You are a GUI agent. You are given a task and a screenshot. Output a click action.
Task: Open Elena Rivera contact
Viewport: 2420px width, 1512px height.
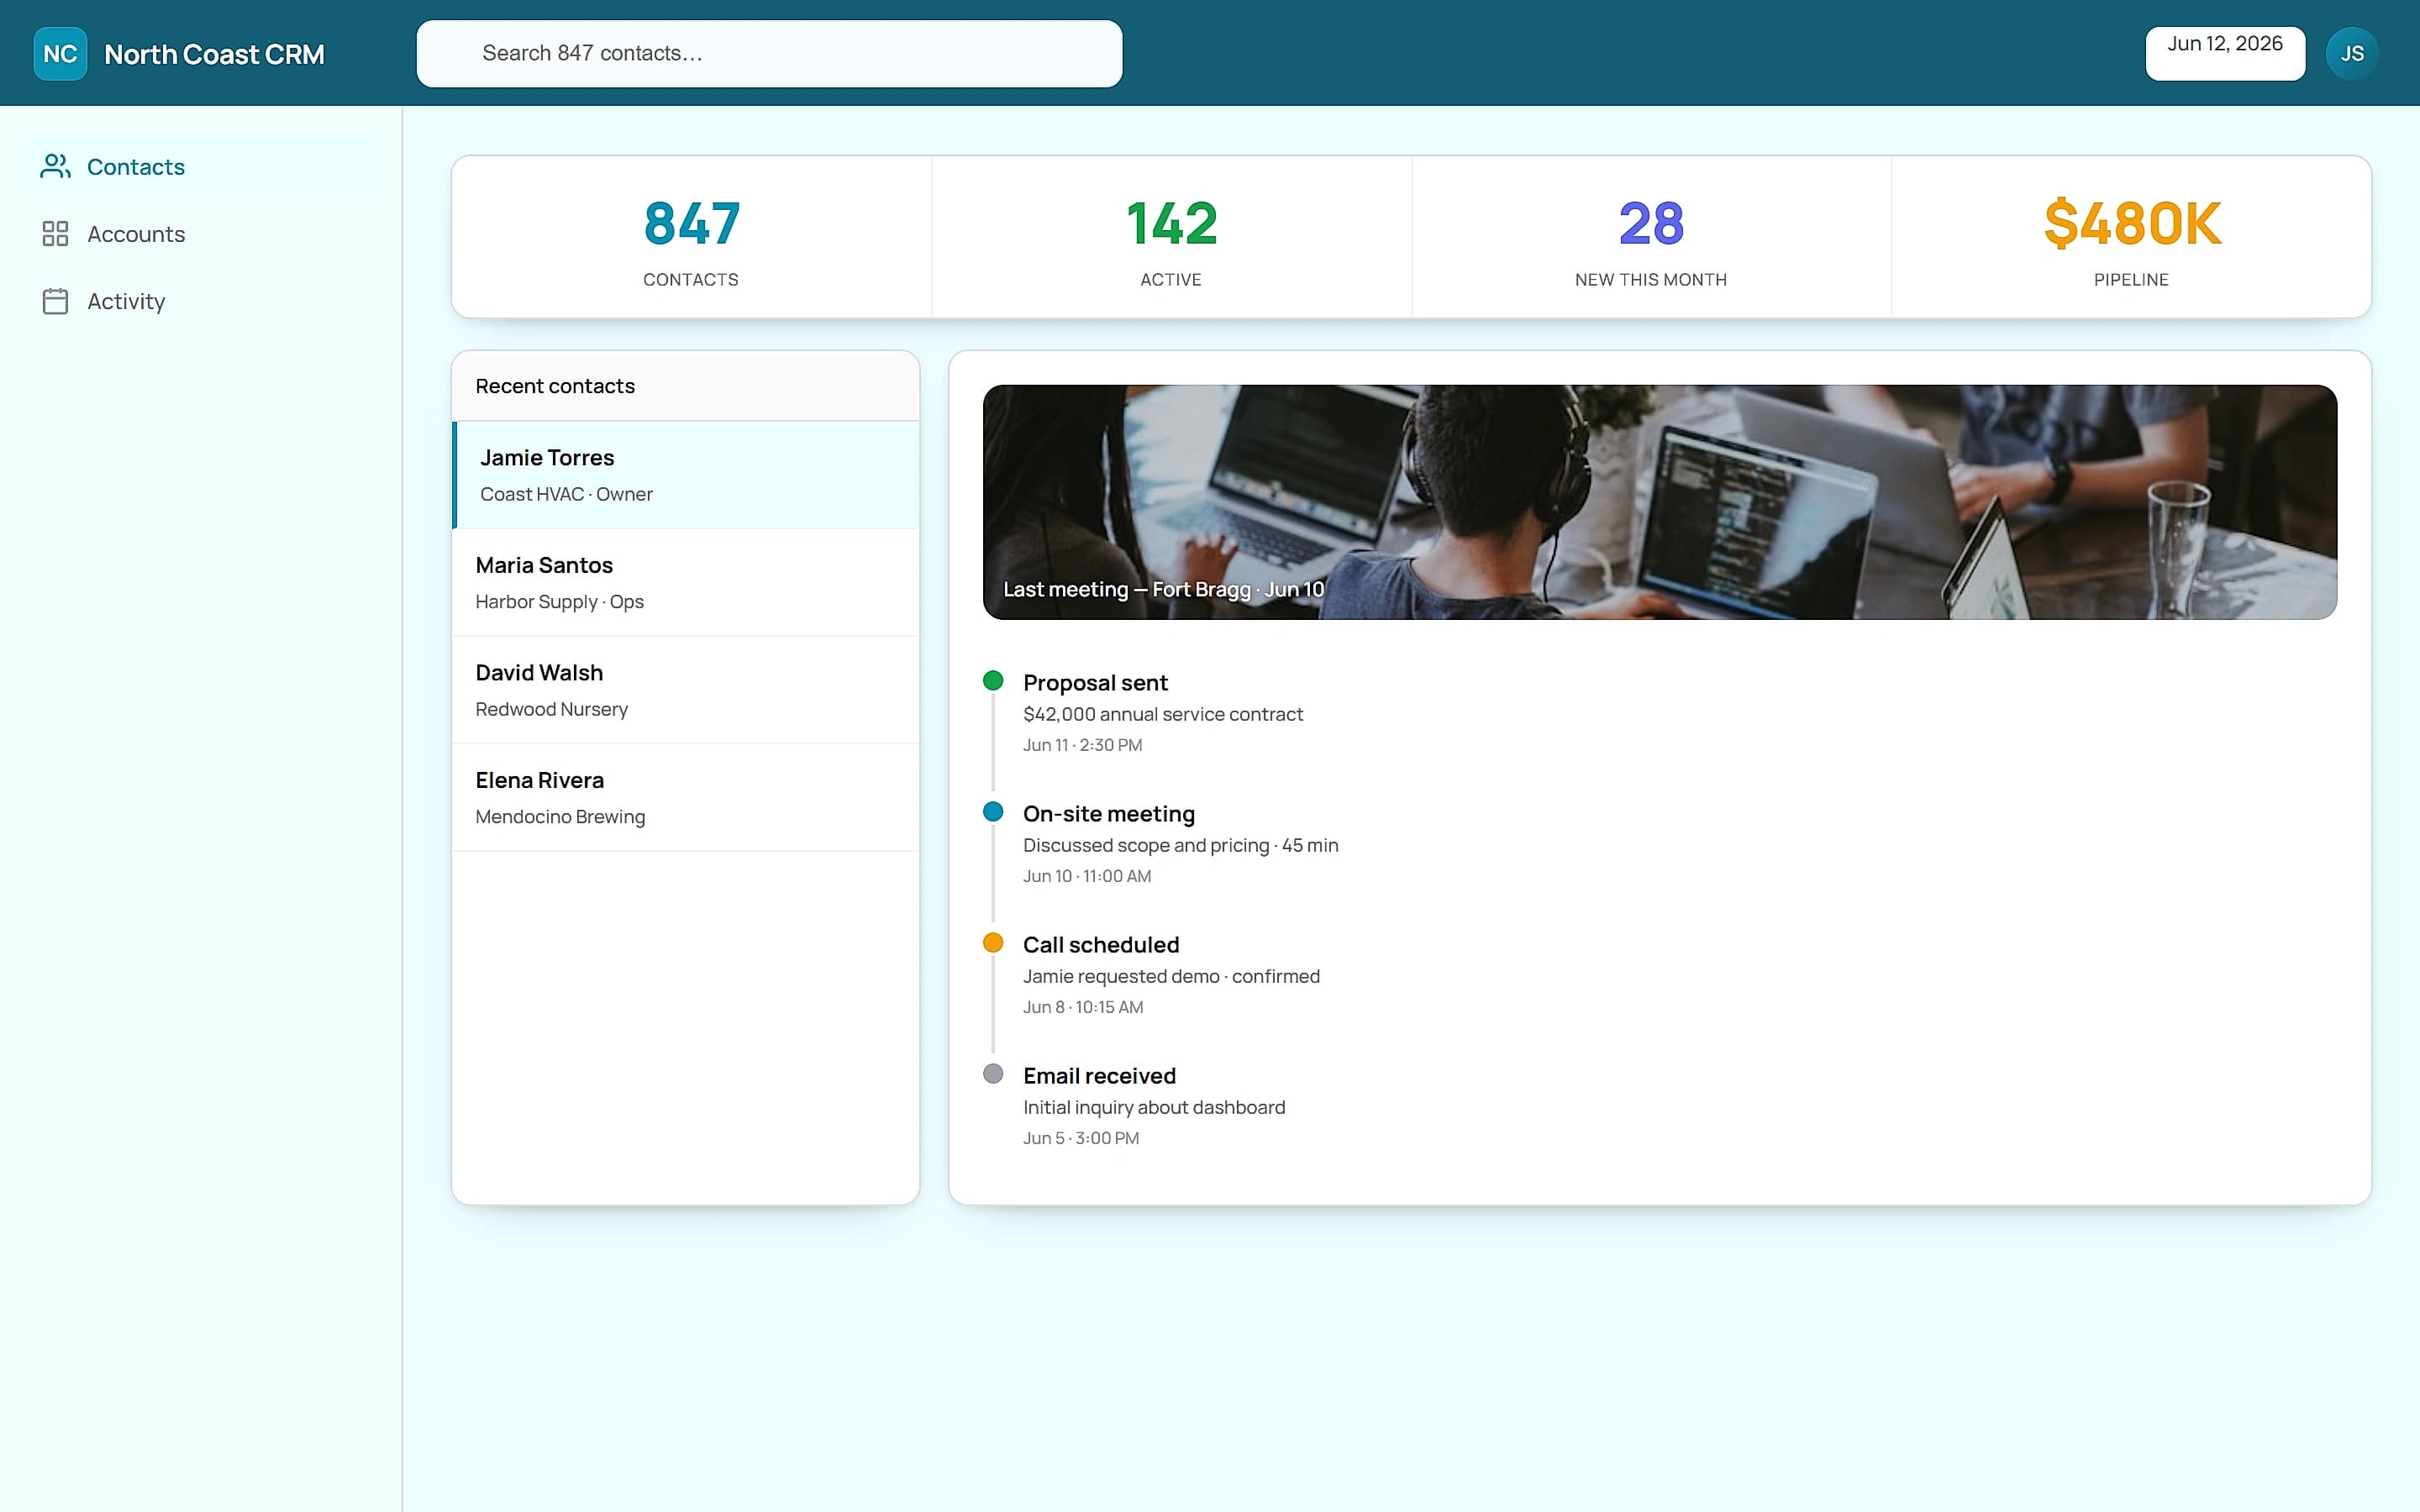tap(686, 798)
